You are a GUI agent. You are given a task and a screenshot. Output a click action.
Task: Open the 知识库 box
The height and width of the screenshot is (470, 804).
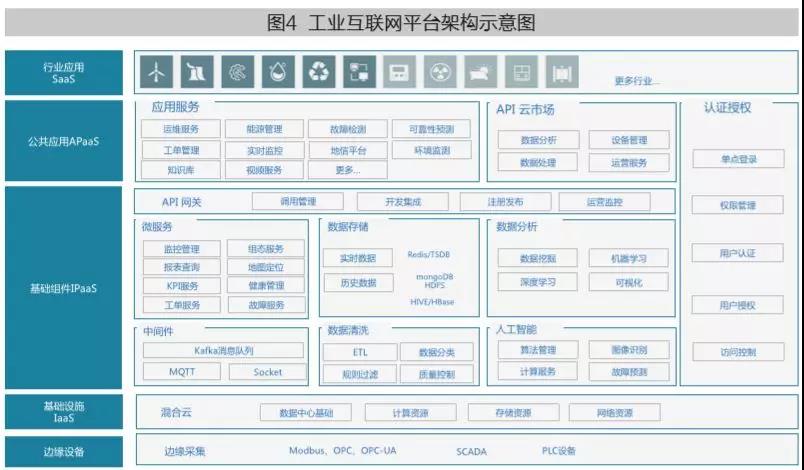tap(181, 170)
